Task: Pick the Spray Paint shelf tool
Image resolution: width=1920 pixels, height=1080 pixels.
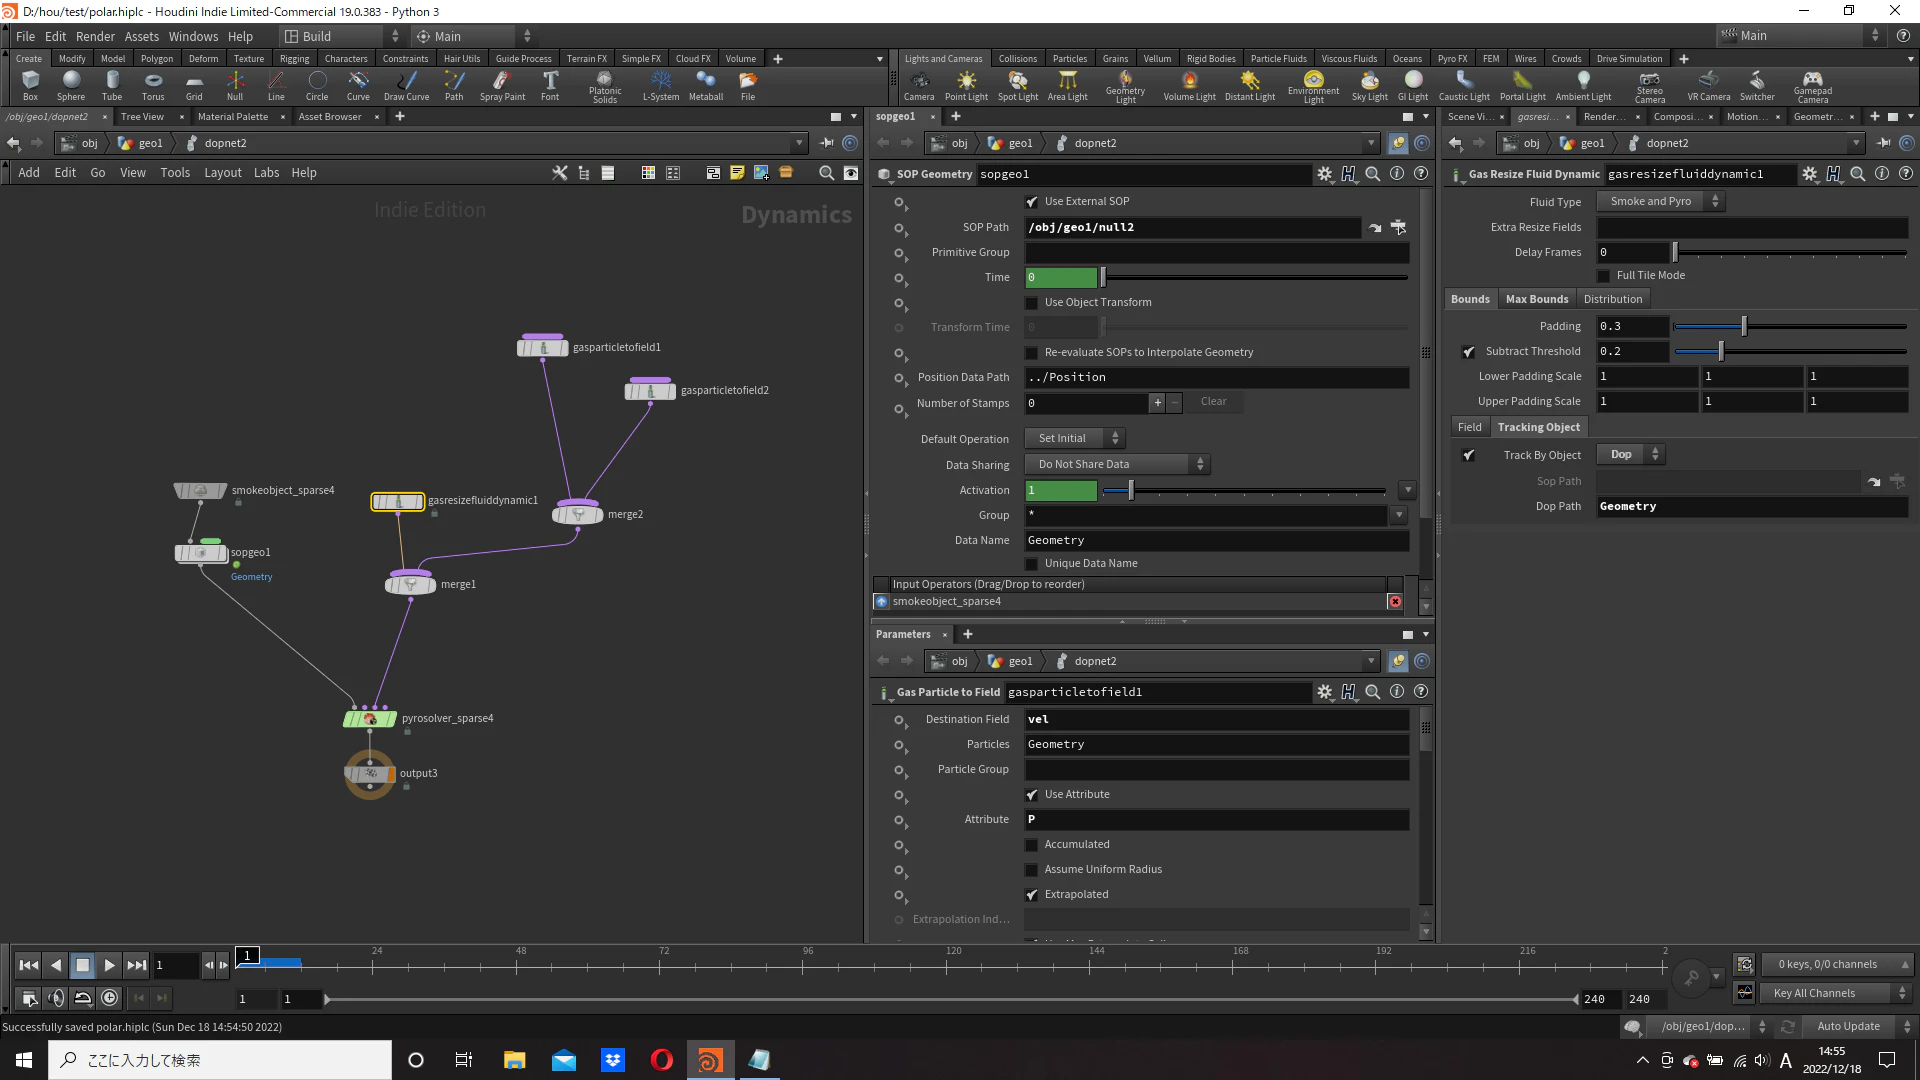Action: click(x=502, y=86)
